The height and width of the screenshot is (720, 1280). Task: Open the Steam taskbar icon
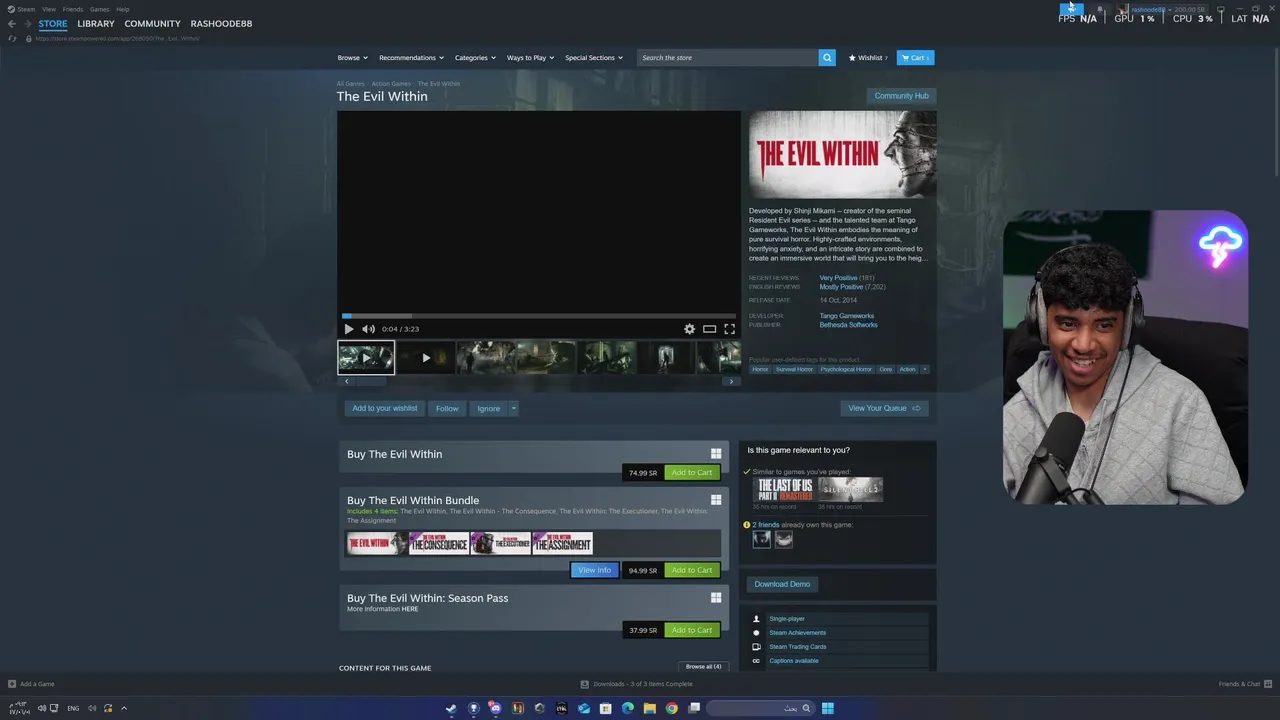pos(451,708)
